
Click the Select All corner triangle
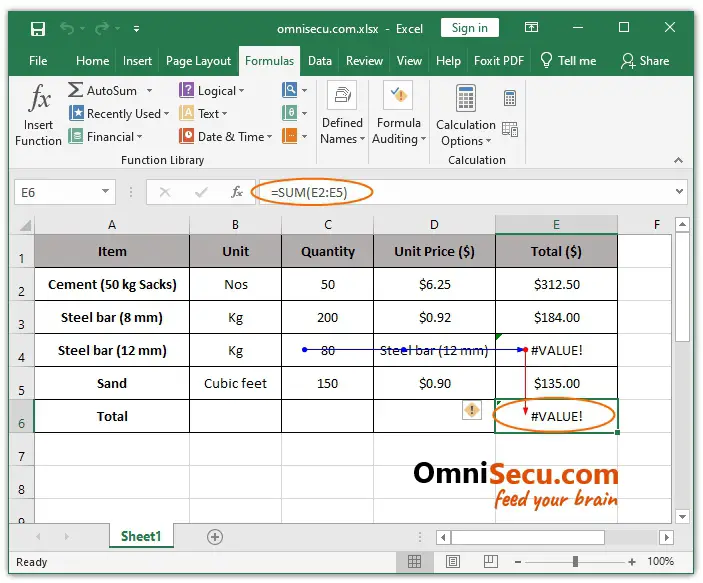(x=25, y=225)
